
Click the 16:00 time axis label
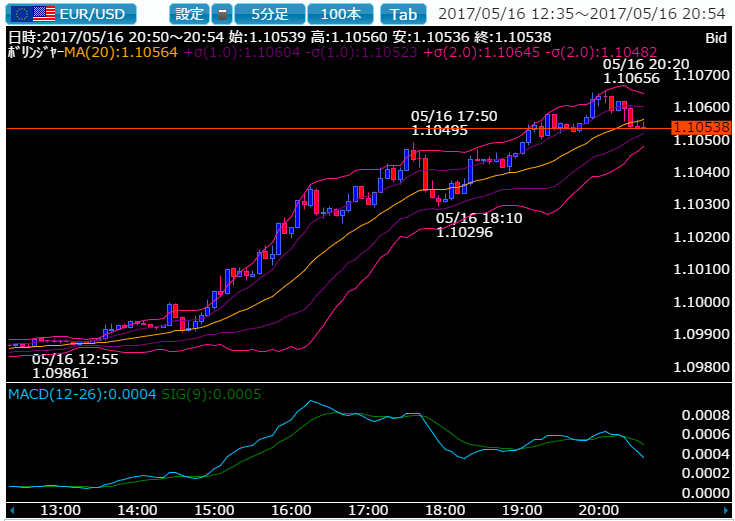pos(292,510)
